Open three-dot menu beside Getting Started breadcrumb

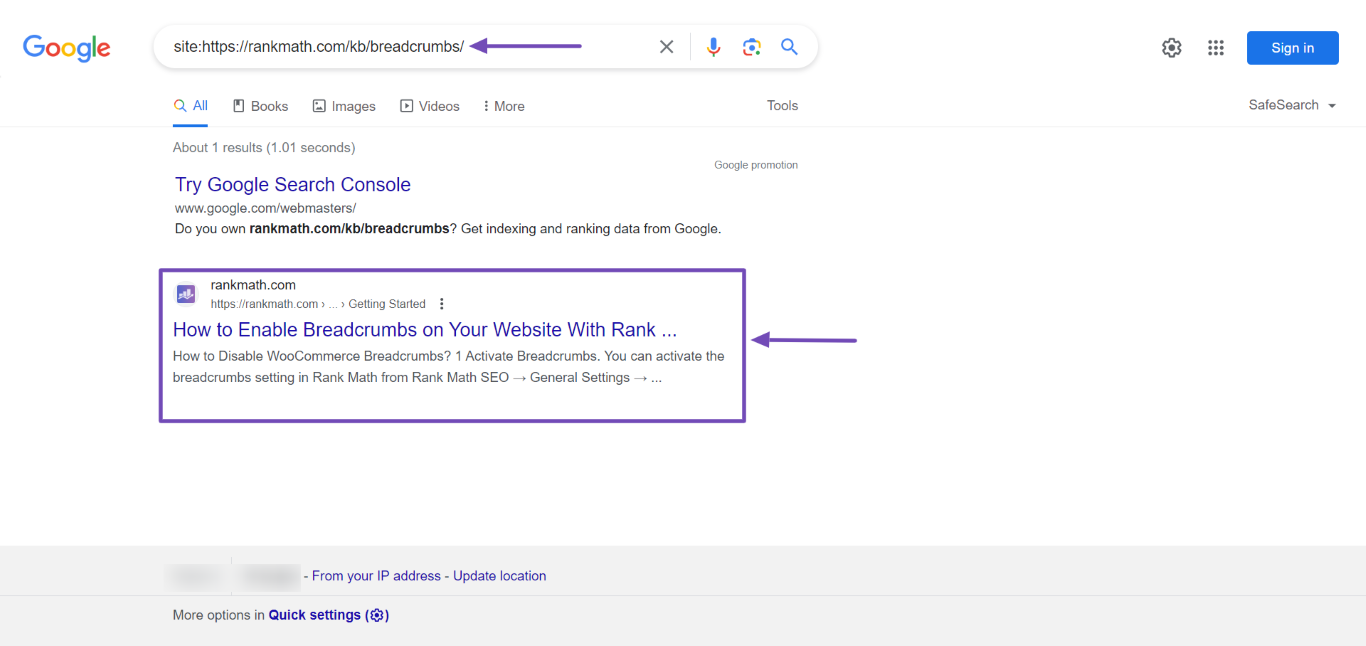(x=442, y=304)
